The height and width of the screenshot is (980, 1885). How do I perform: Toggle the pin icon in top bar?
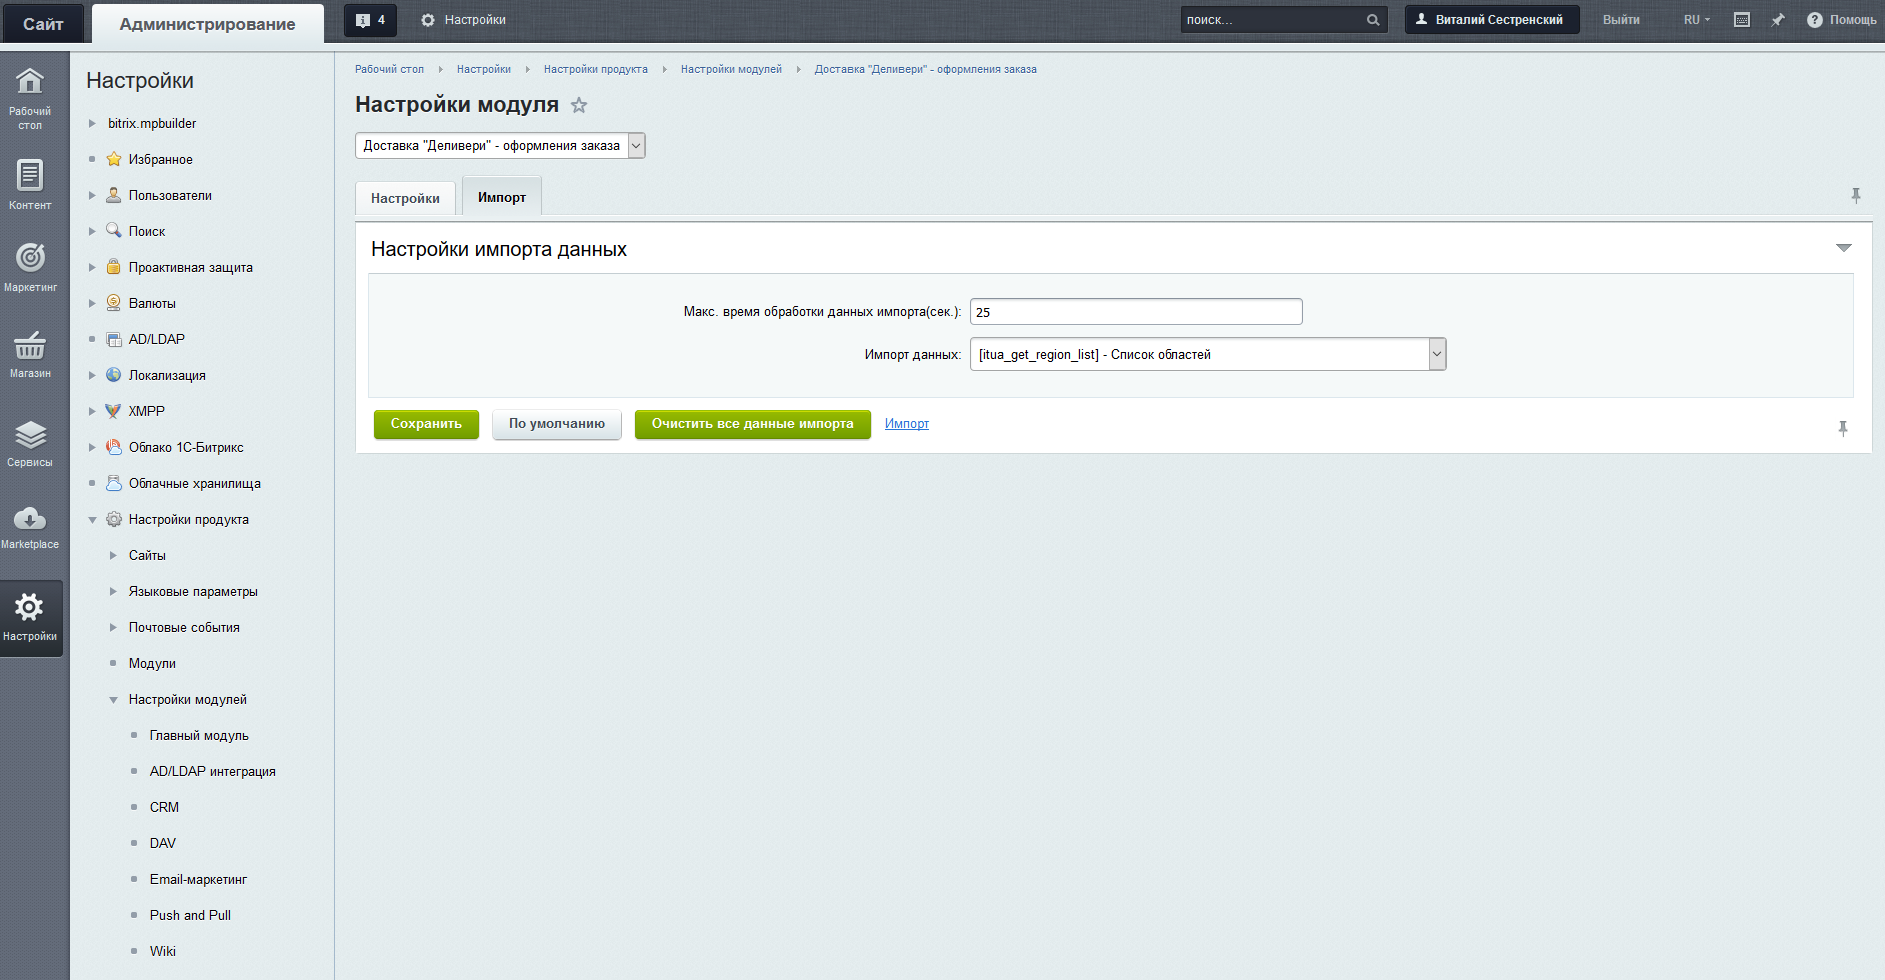[1777, 20]
